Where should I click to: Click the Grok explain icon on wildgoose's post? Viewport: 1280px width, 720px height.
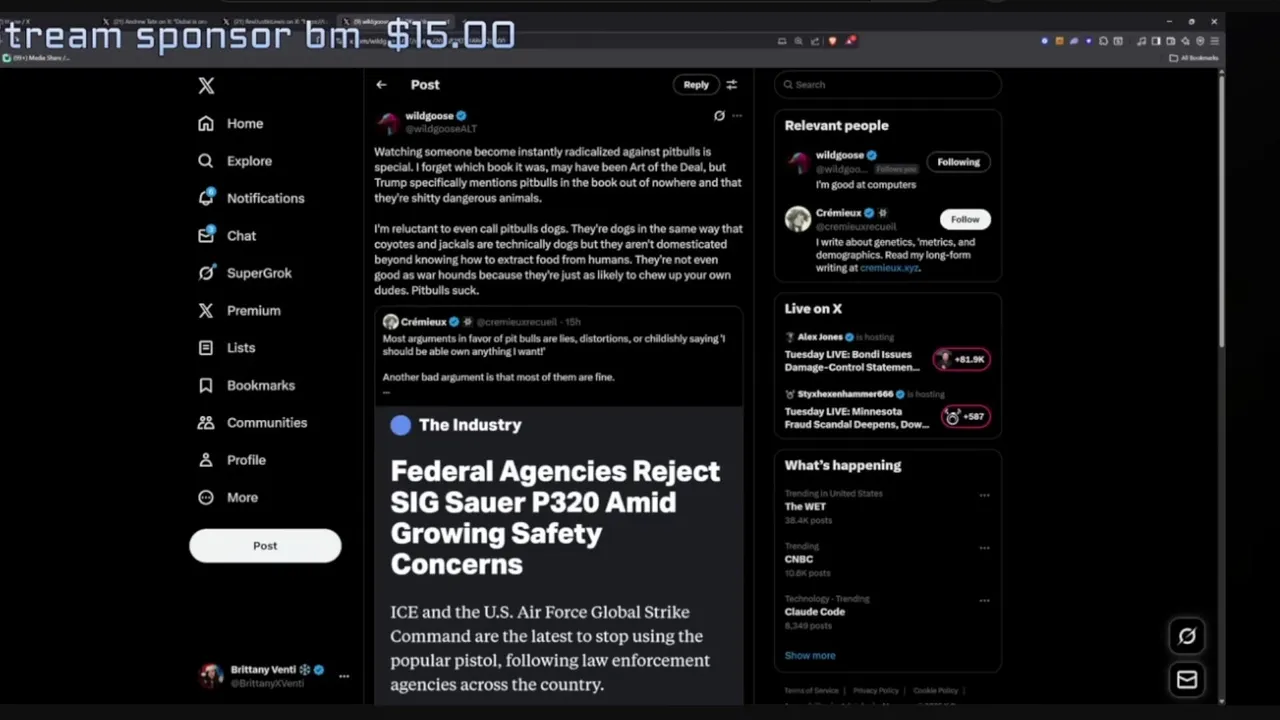719,116
